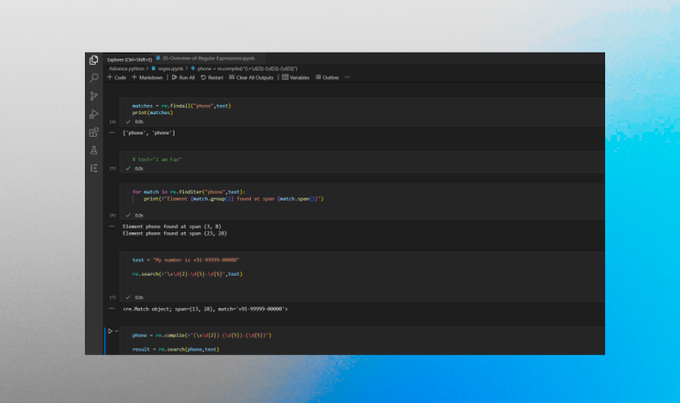
Task: Place cursor in 'text = "My number is' line
Action: tap(186, 260)
